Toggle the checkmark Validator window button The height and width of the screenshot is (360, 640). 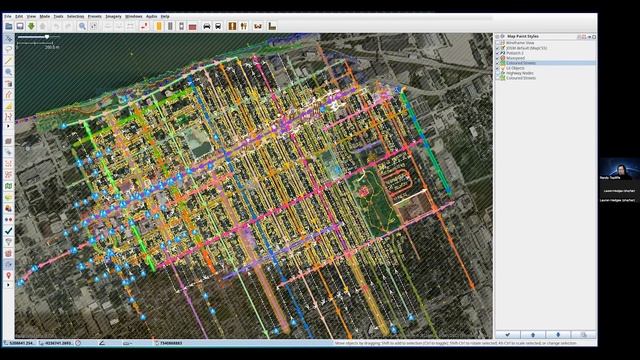click(x=8, y=231)
